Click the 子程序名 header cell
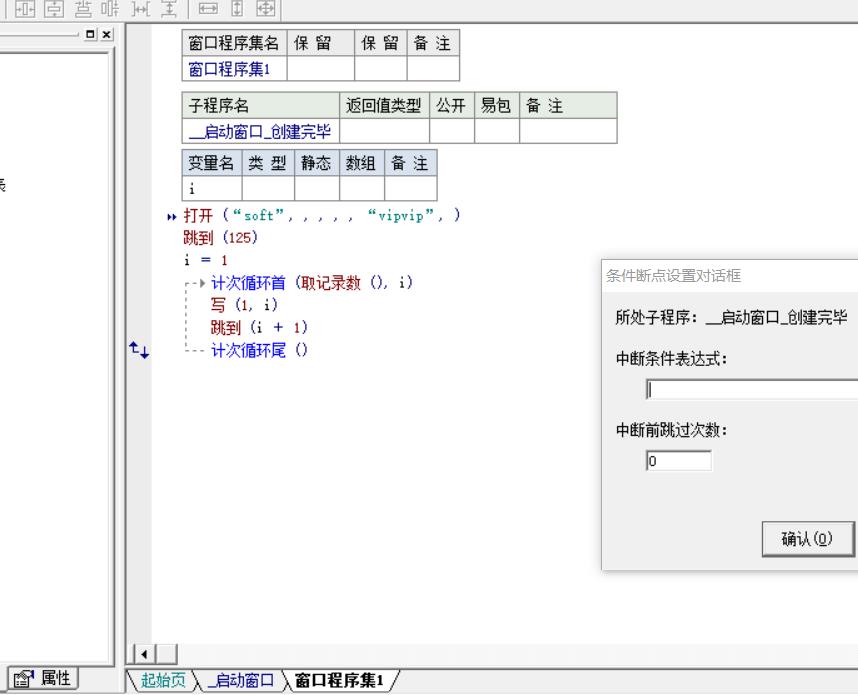This screenshot has width=858, height=695. click(x=260, y=106)
